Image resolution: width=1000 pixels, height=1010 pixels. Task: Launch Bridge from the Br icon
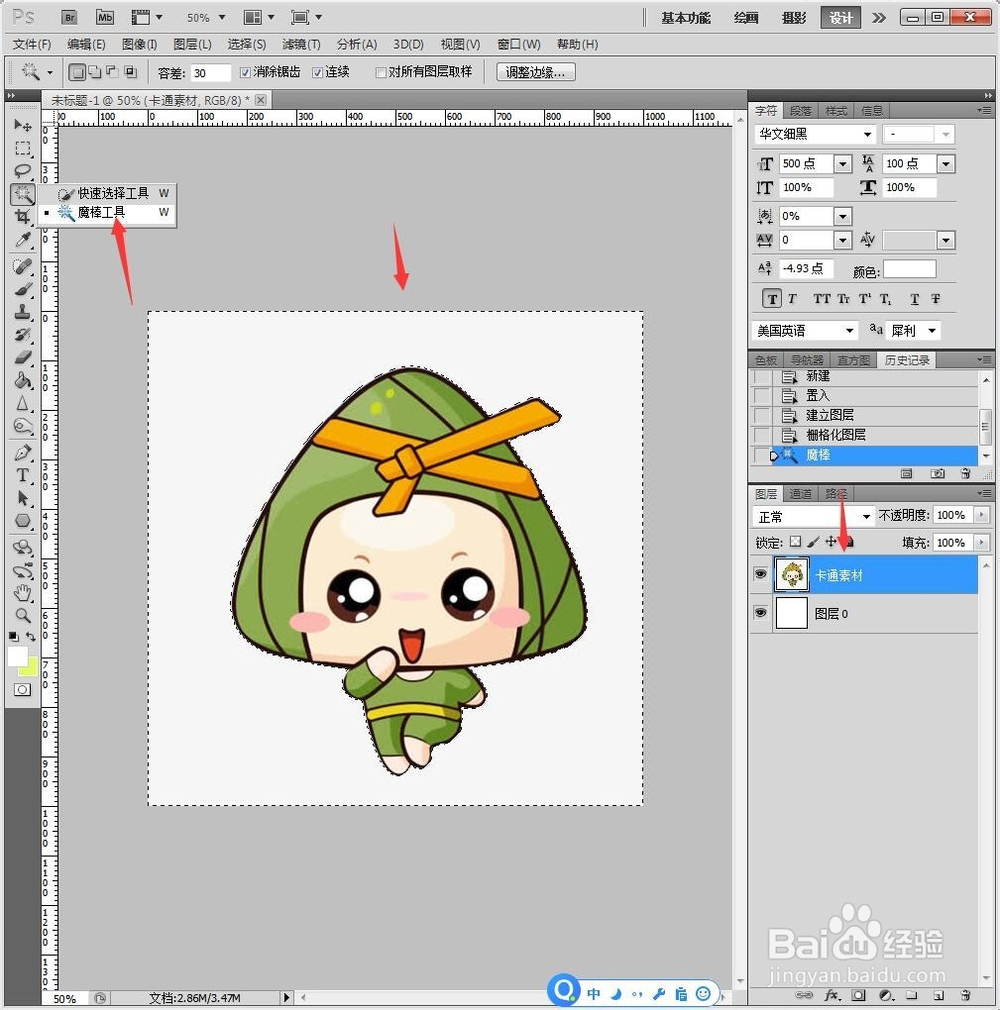point(69,17)
